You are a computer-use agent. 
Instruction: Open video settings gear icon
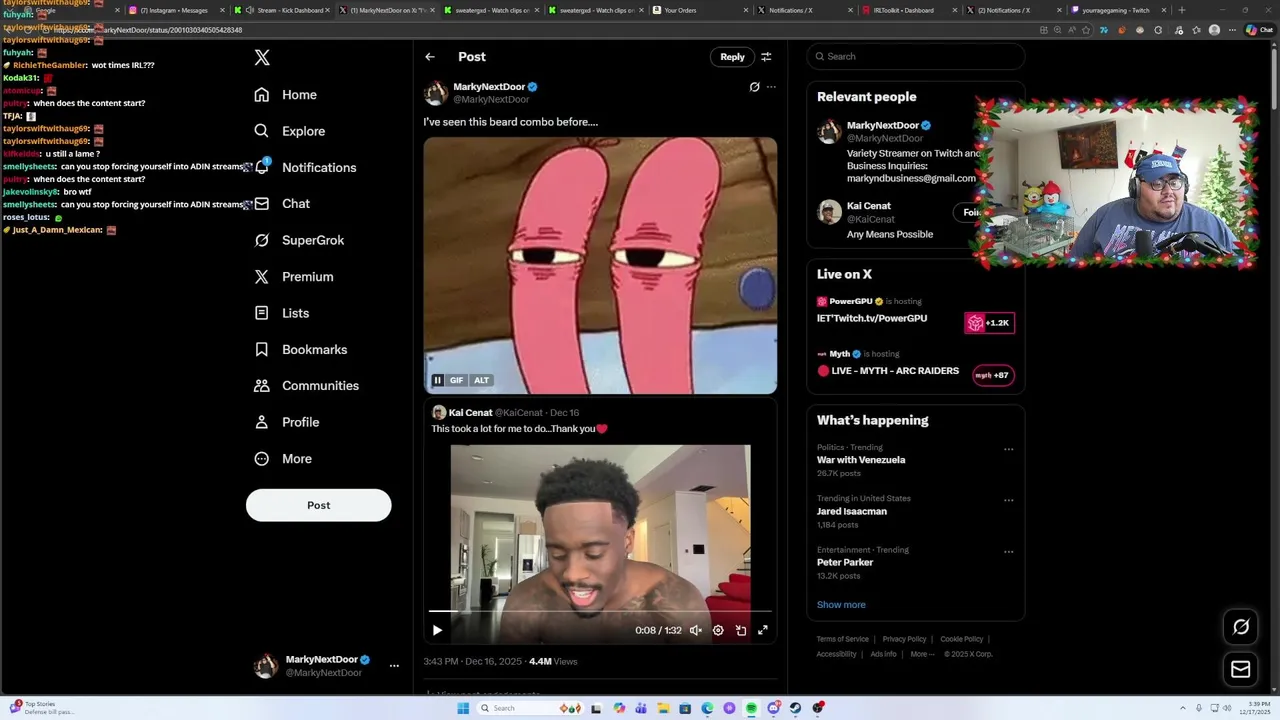pyautogui.click(x=718, y=630)
